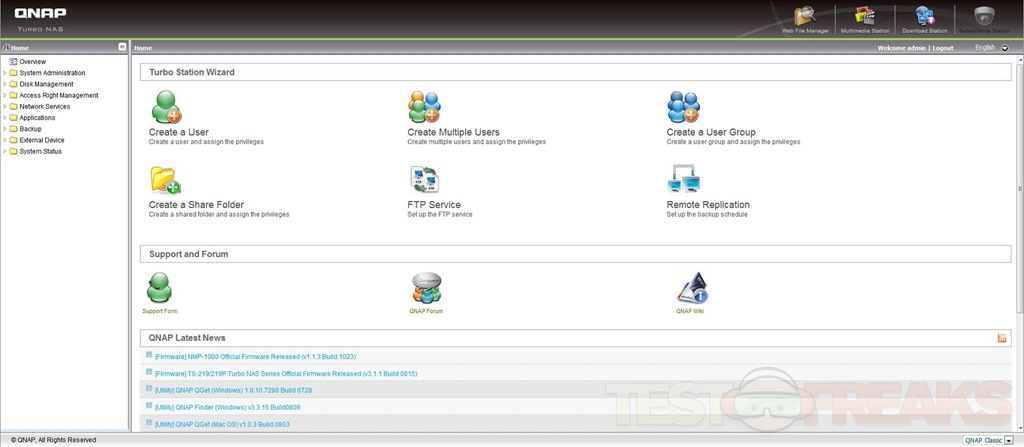Select Network Services in the sidebar
Image resolution: width=1024 pixels, height=447 pixels.
tap(44, 106)
